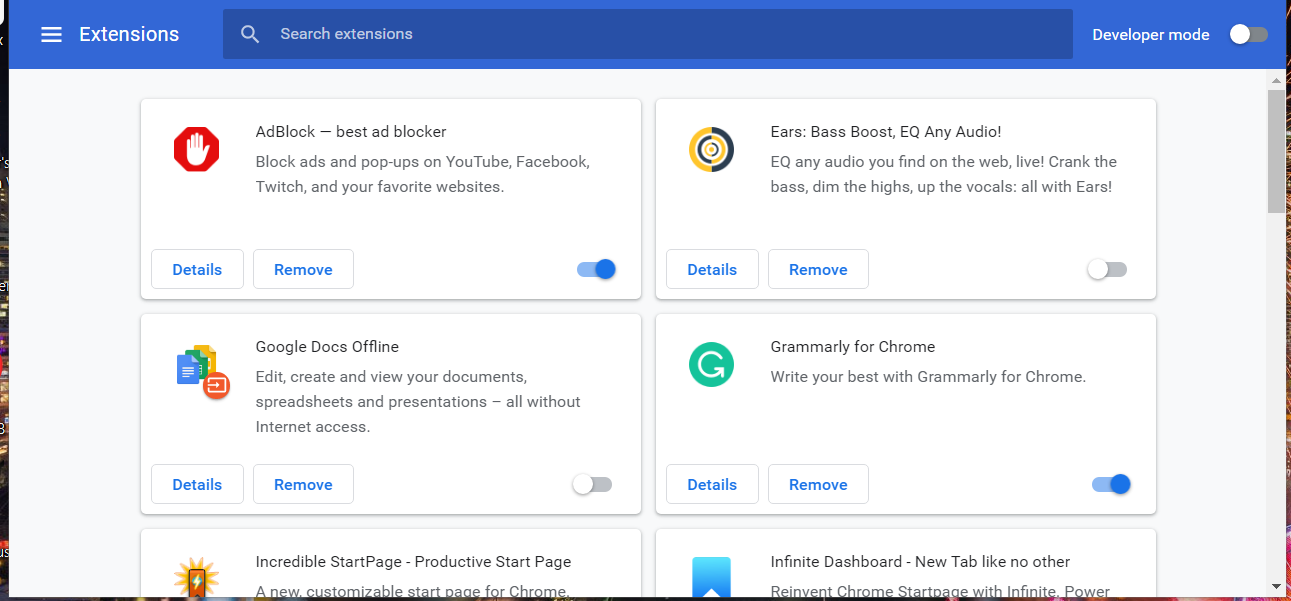This screenshot has height=601, width=1291.
Task: Click the 'Google Docs Offline' title
Action: point(327,346)
